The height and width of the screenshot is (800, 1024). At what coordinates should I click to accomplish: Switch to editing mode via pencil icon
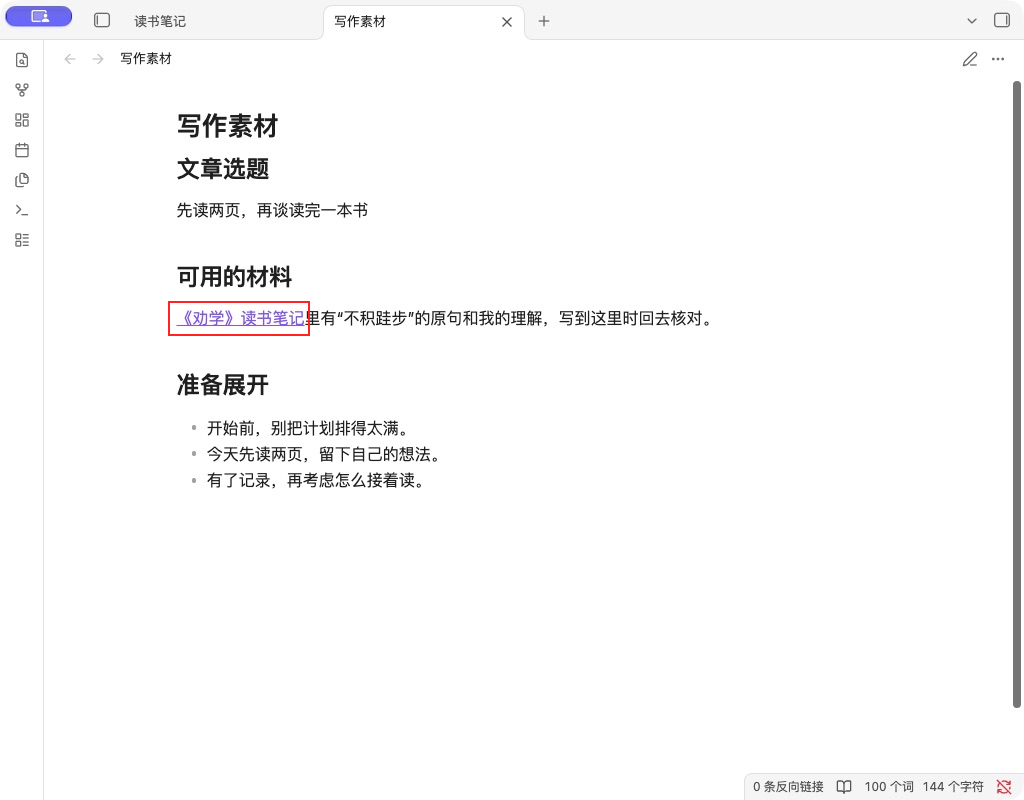coord(970,59)
